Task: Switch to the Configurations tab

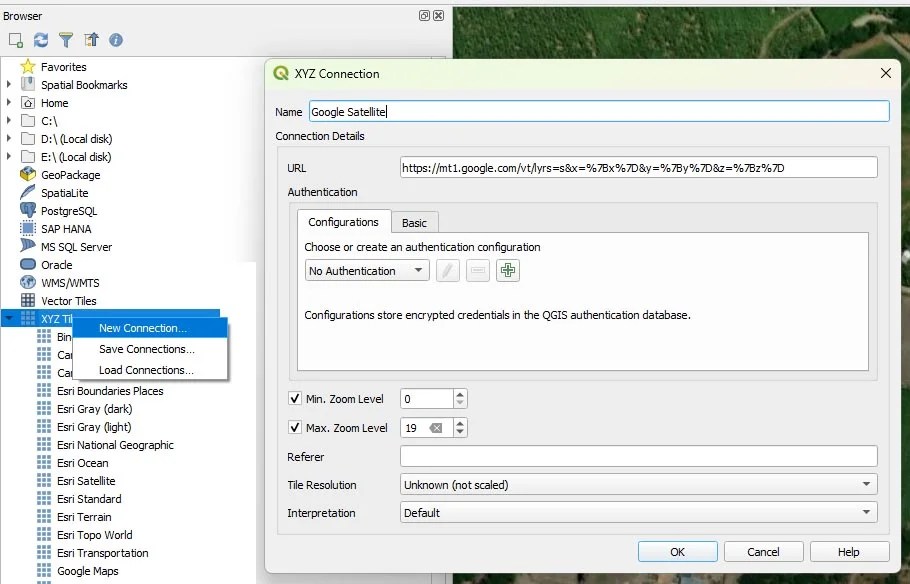Action: tap(344, 222)
